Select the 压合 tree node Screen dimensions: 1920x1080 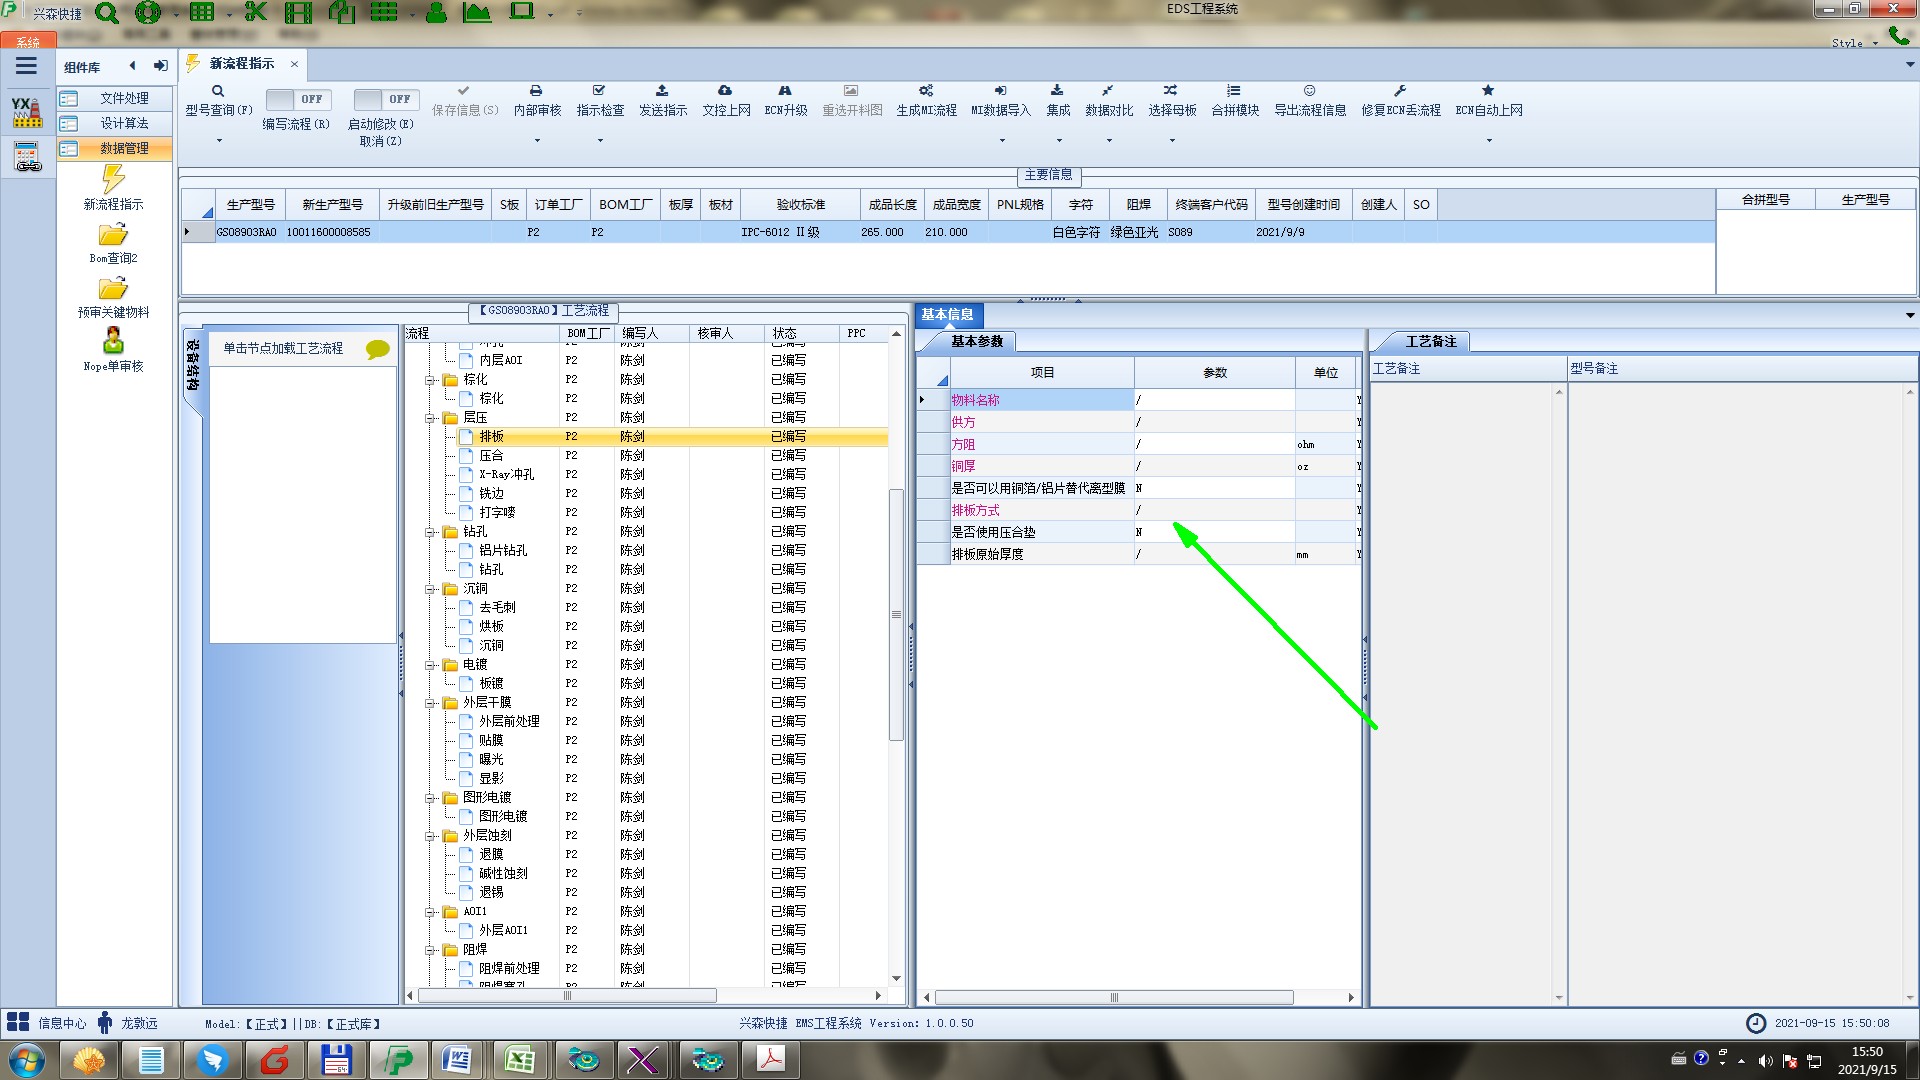pos(491,456)
